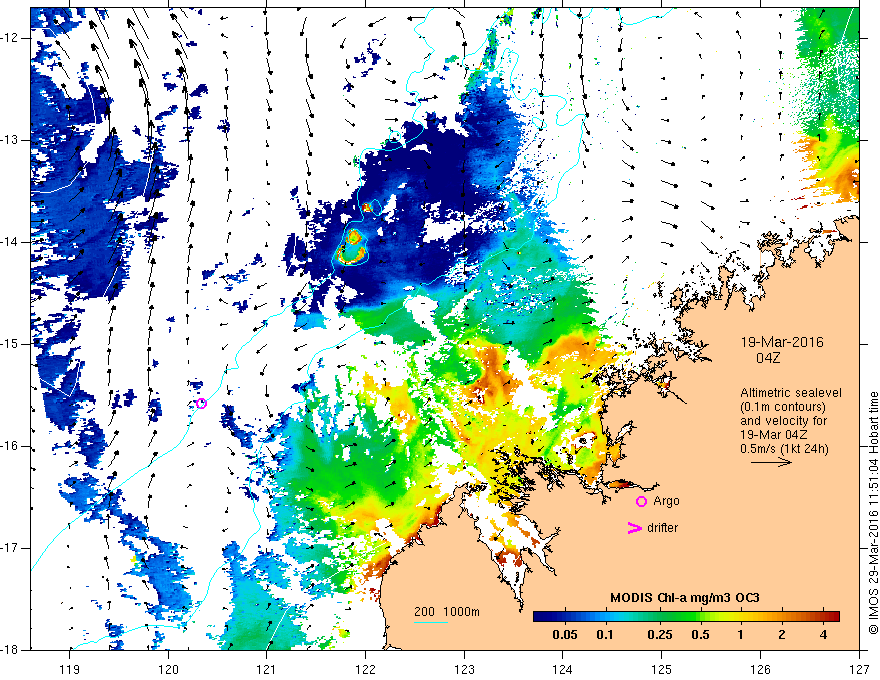The height and width of the screenshot is (680, 880).
Task: Click the latitude axis label '-16'
Action: pyautogui.click(x=10, y=446)
